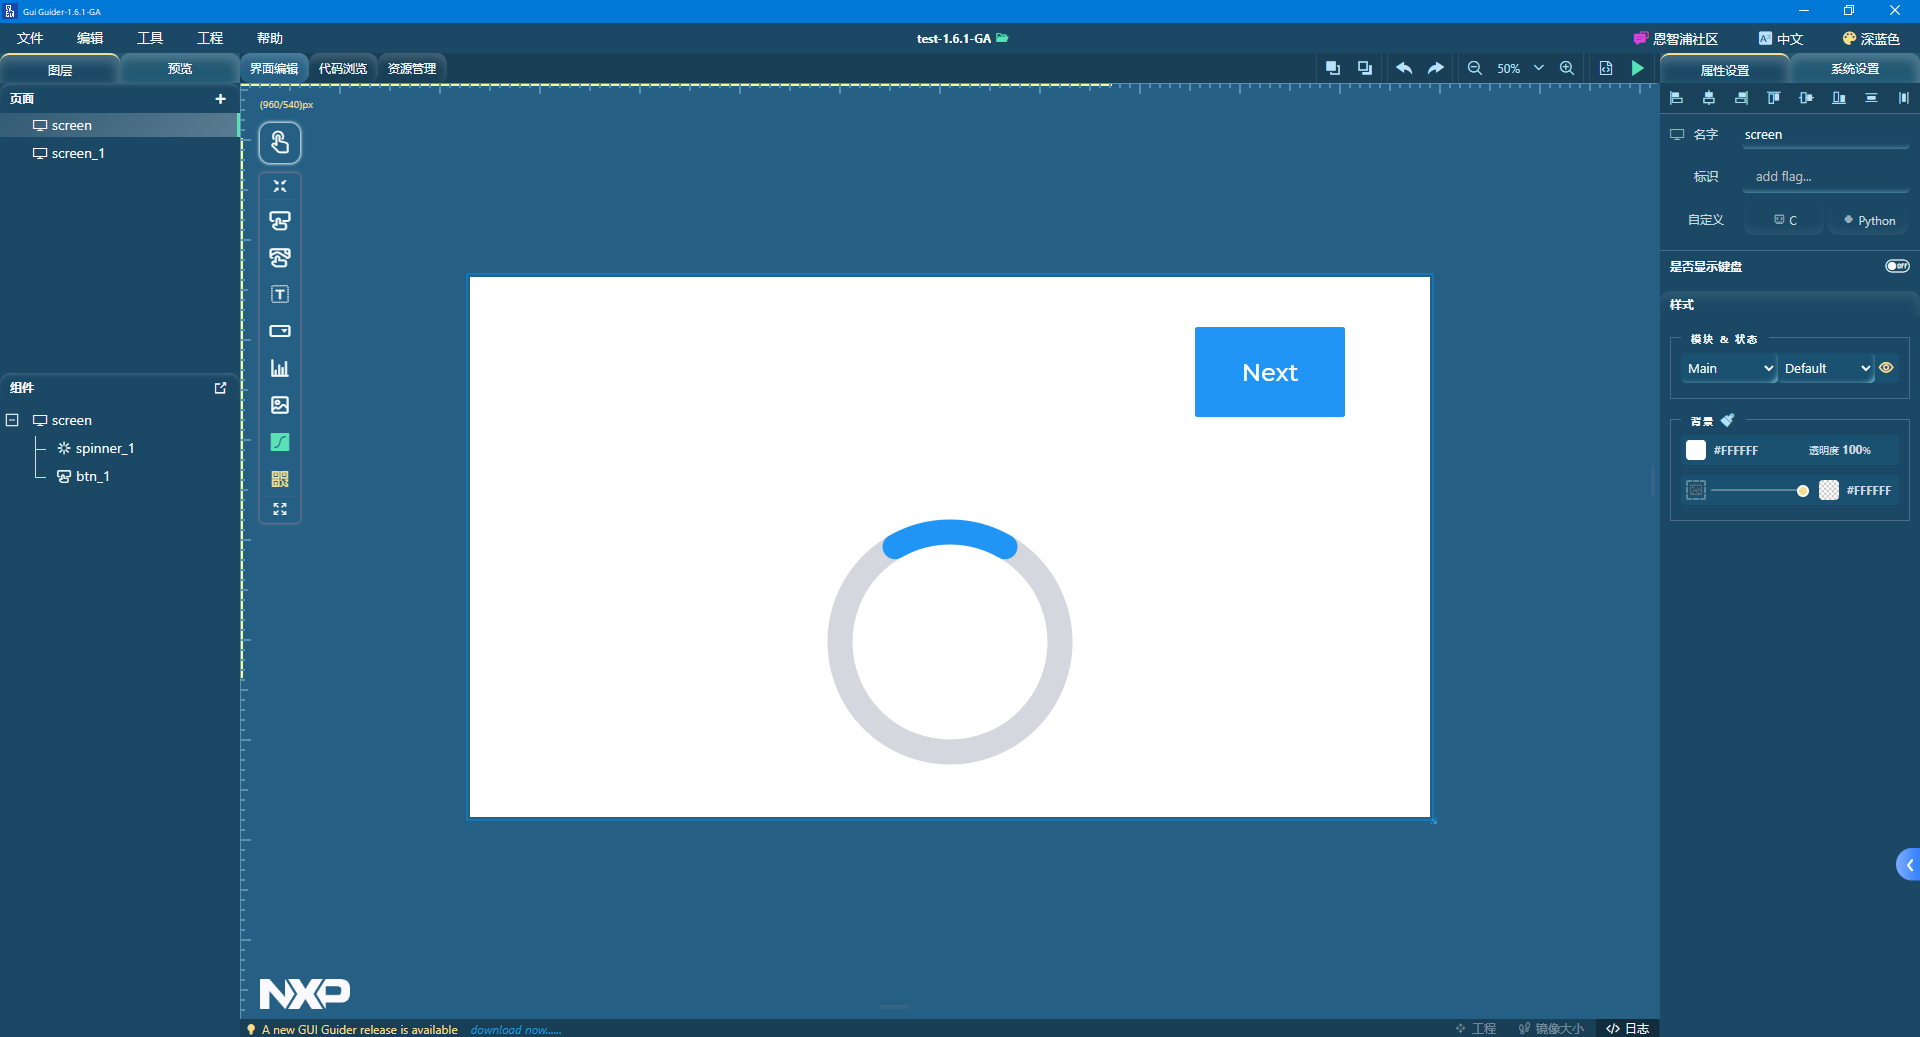Change language with 中文 button
Screen dimensions: 1920x1037
coord(1781,38)
